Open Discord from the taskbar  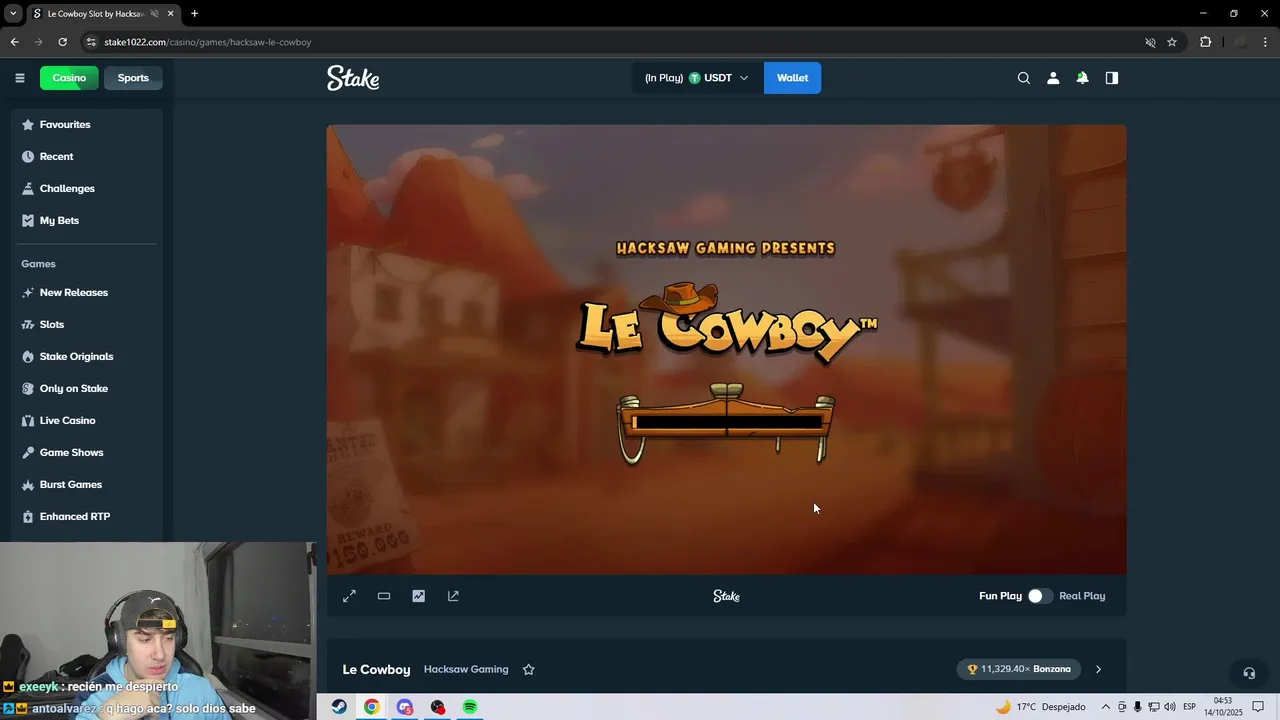click(404, 707)
